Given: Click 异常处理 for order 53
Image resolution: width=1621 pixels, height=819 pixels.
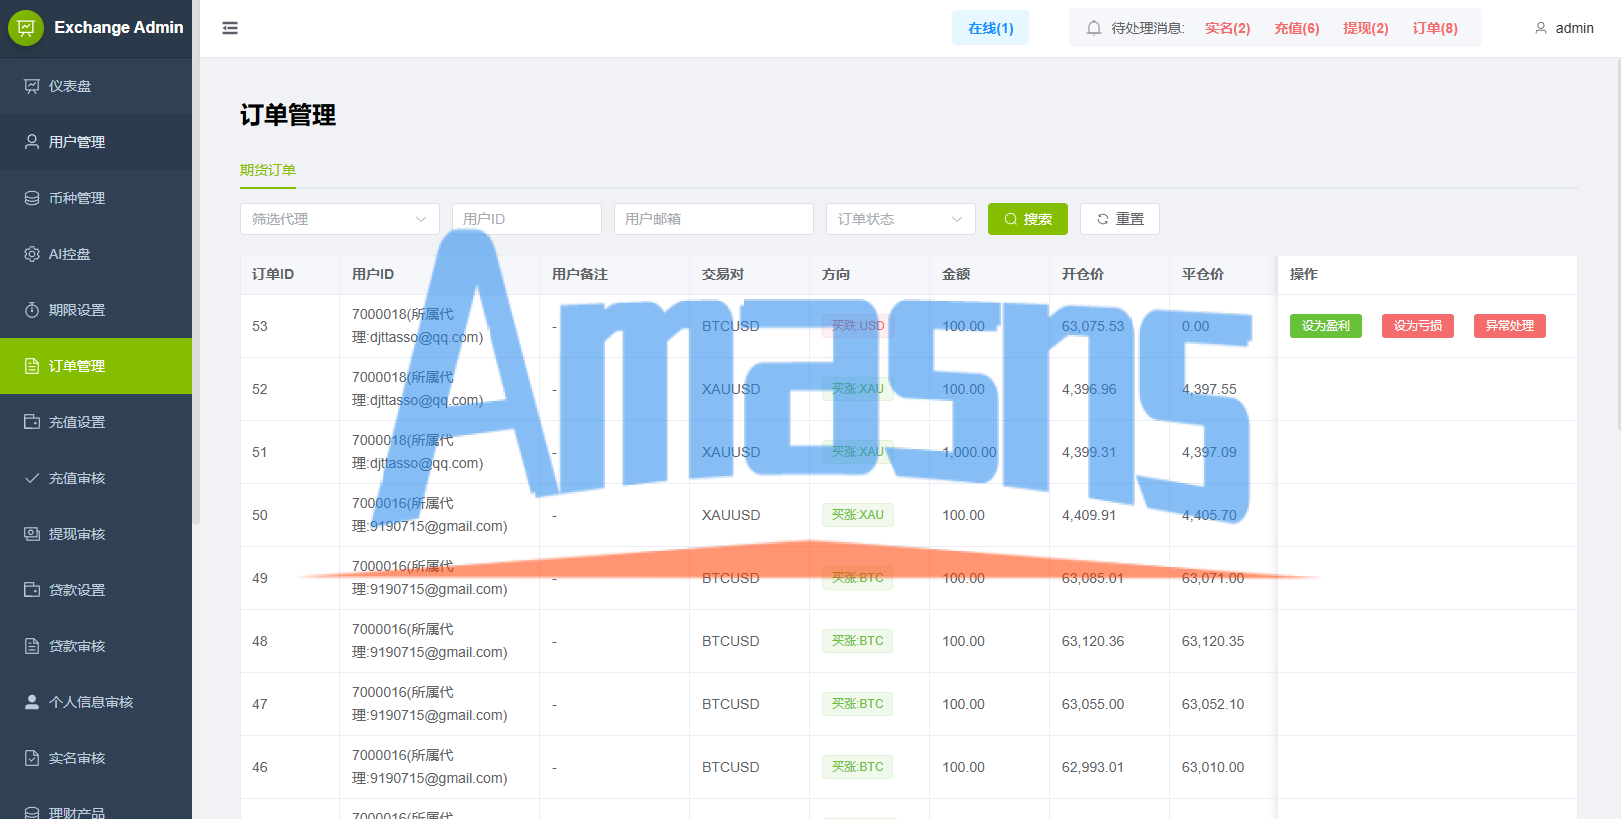Looking at the screenshot, I should [x=1510, y=326].
